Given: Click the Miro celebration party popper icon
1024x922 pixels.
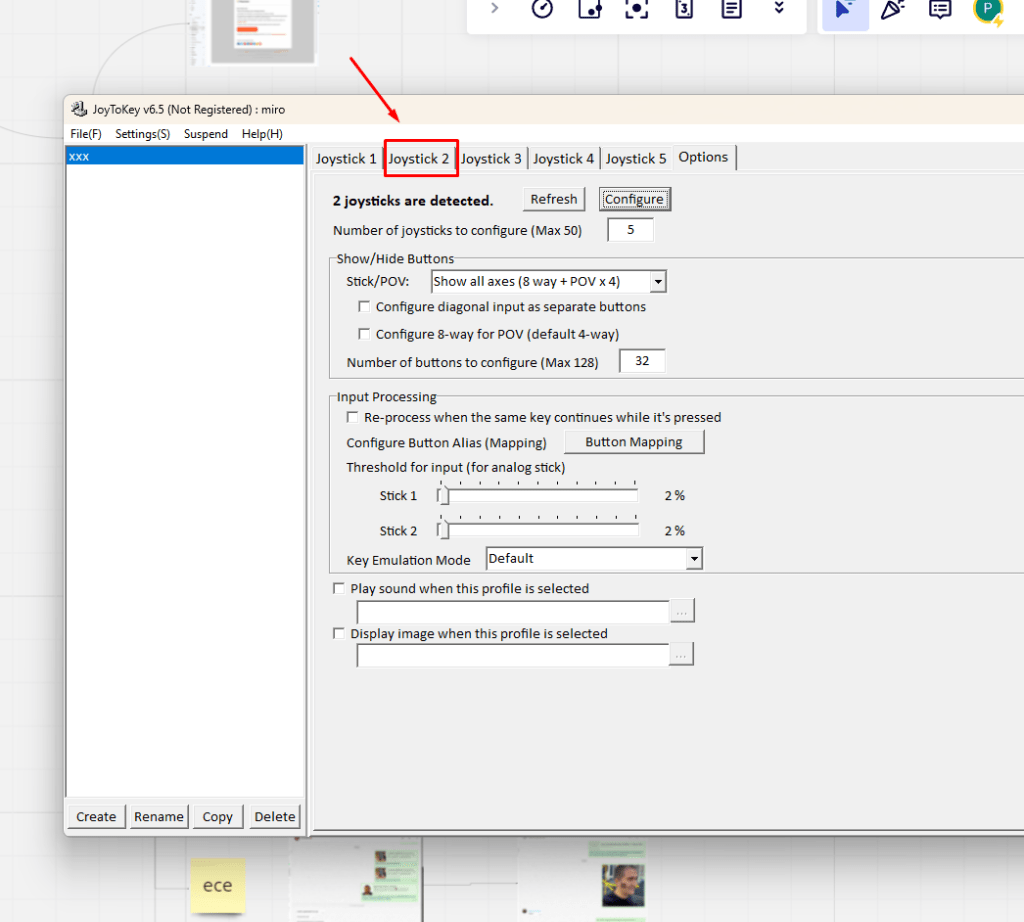Looking at the screenshot, I should click(x=893, y=9).
